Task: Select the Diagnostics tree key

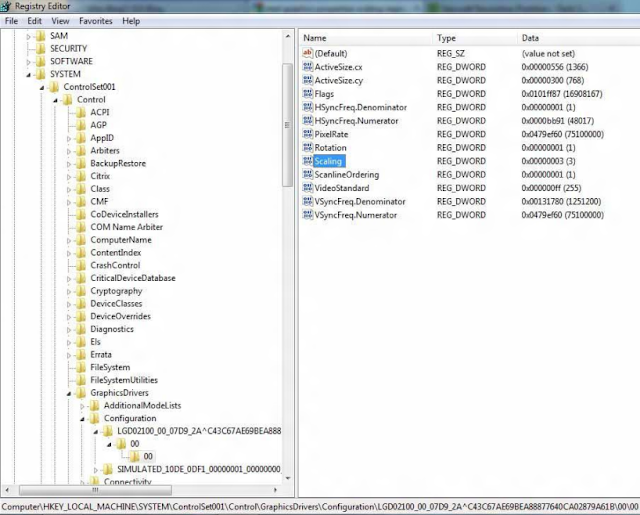Action: click(112, 329)
